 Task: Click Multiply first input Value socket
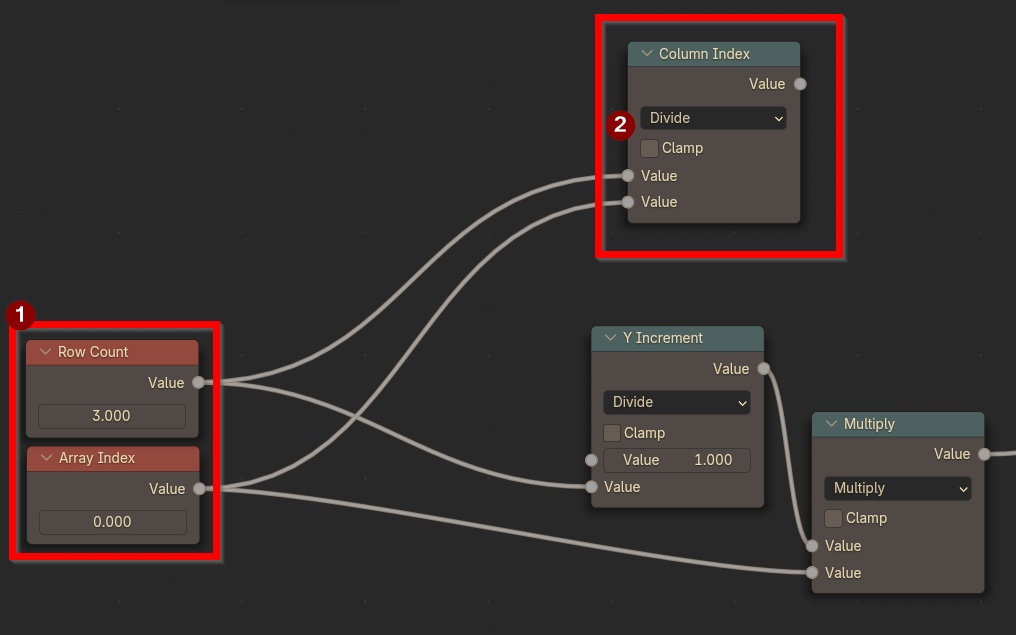(812, 546)
